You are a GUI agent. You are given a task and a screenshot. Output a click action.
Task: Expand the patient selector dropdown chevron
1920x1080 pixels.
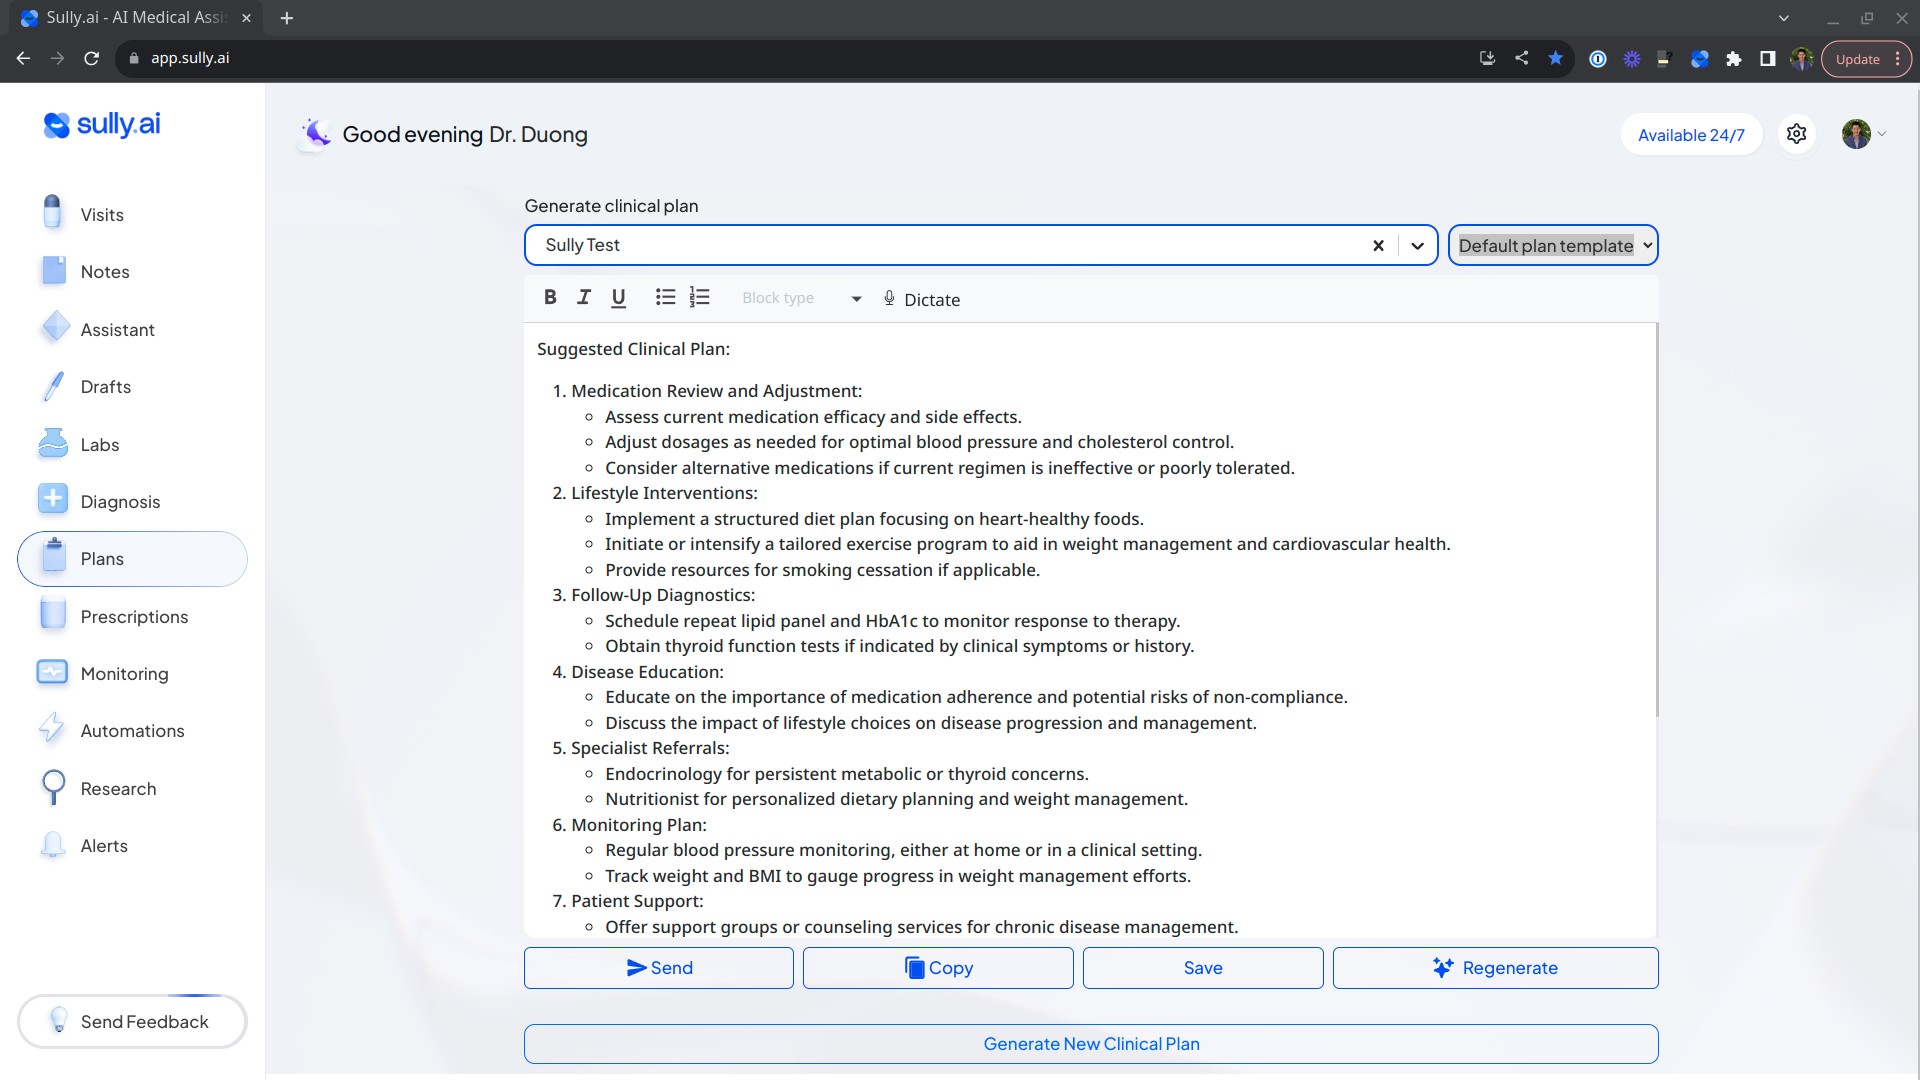coord(1417,245)
